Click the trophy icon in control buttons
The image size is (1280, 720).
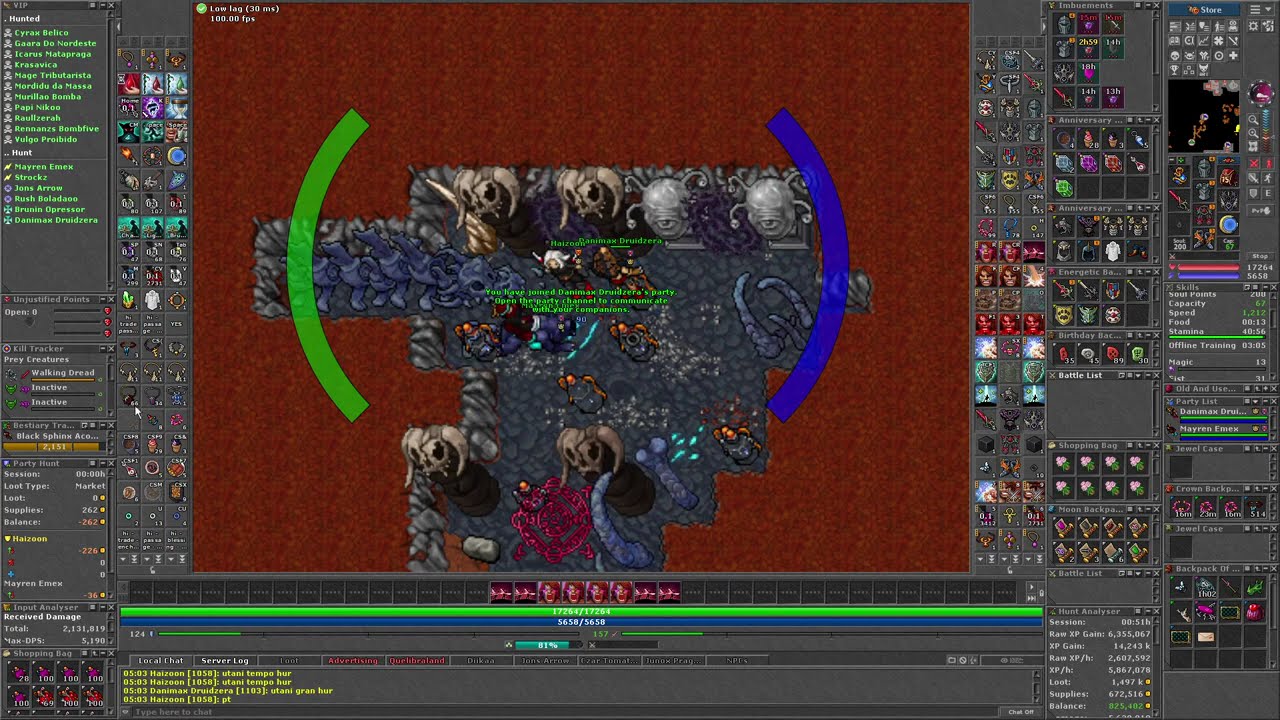tap(1175, 69)
